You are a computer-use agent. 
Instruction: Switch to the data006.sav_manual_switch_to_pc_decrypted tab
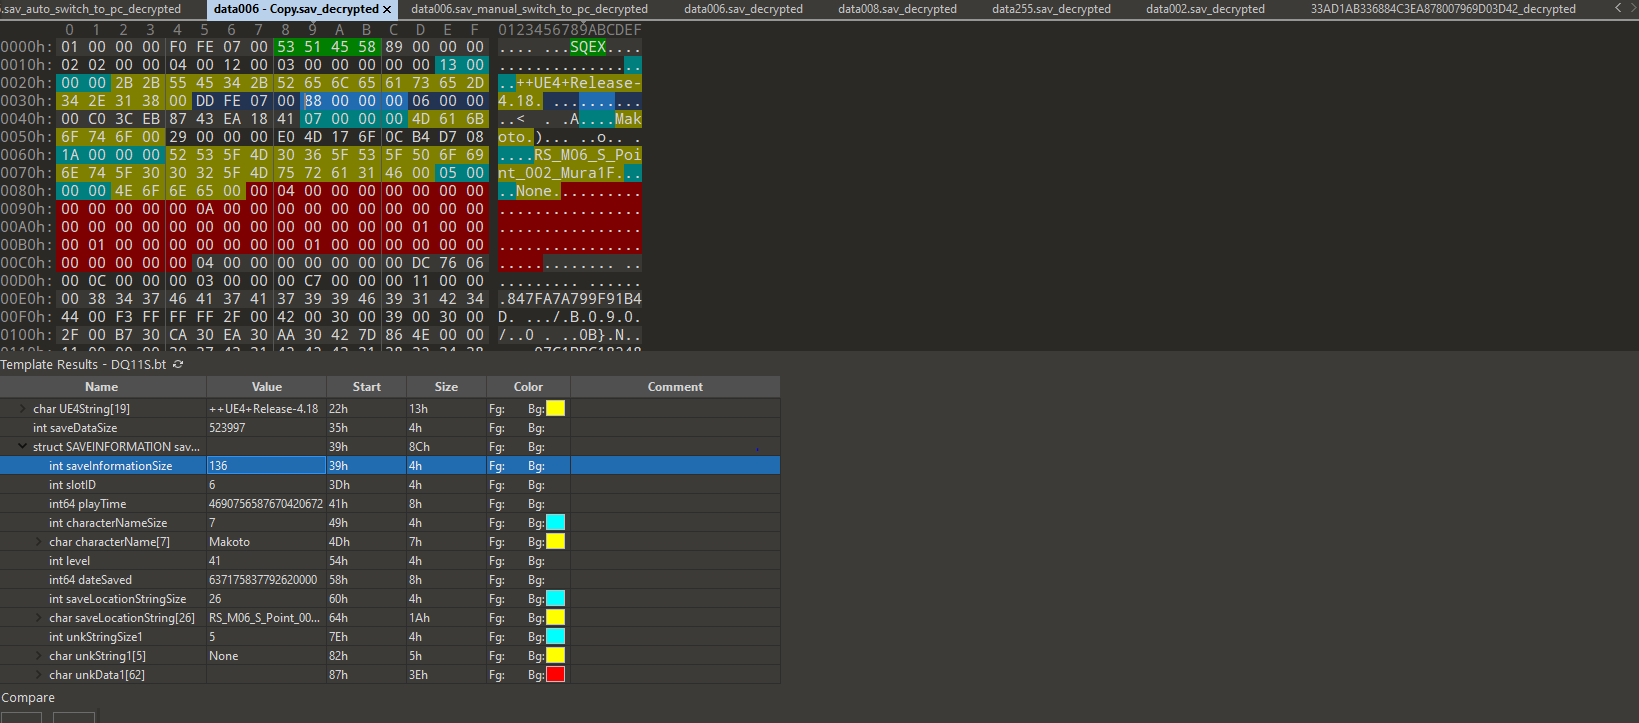[x=529, y=9]
